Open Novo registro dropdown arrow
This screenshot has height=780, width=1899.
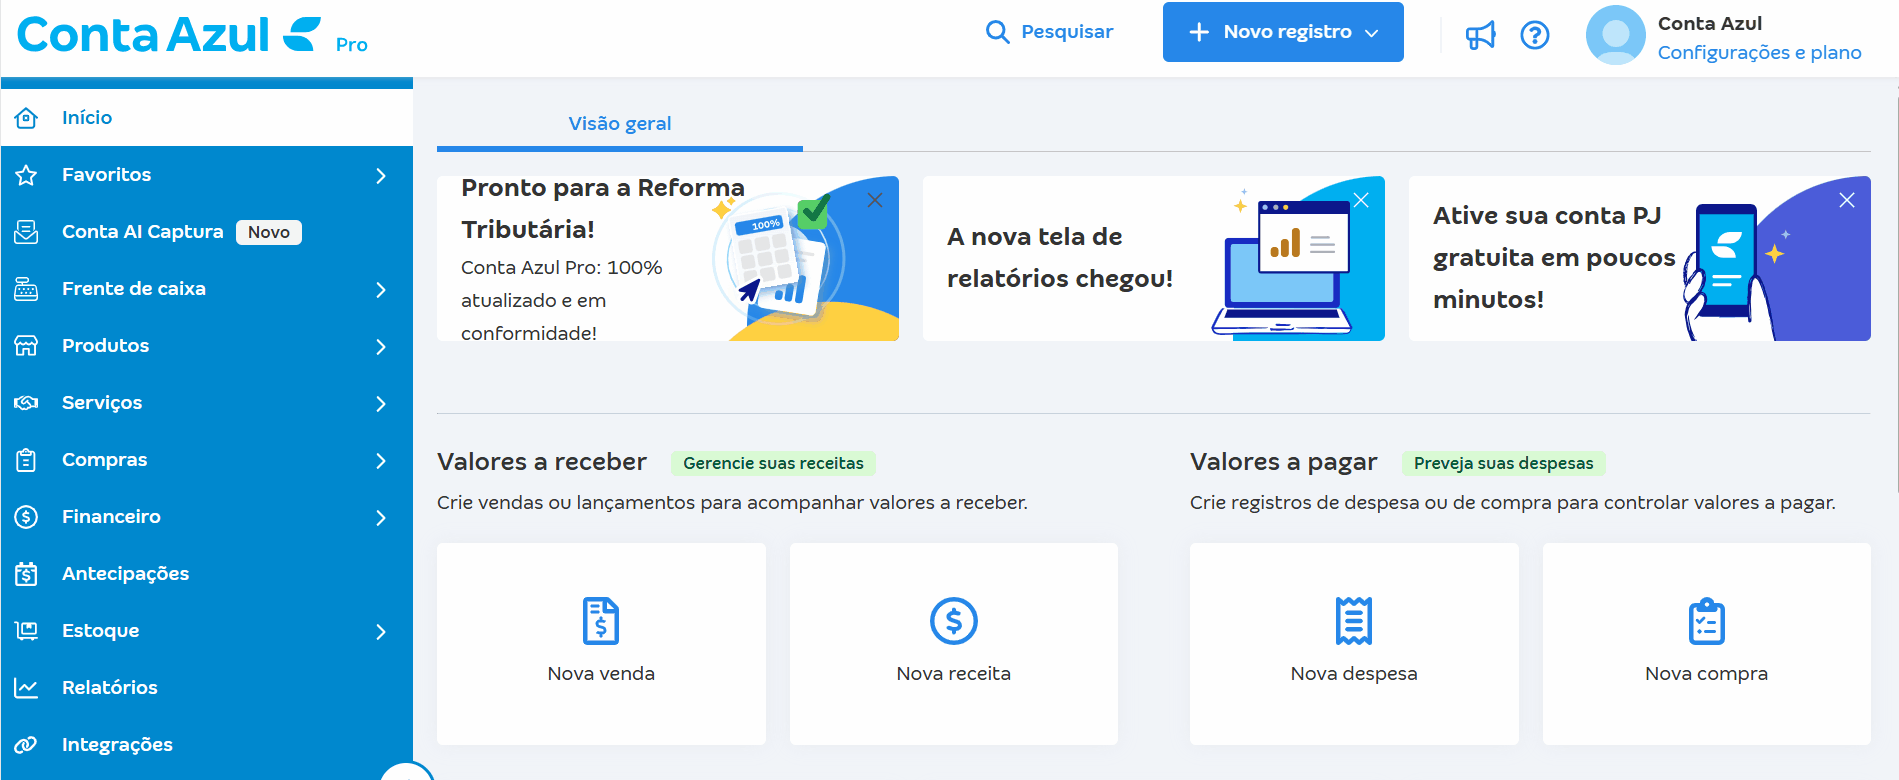(1372, 33)
